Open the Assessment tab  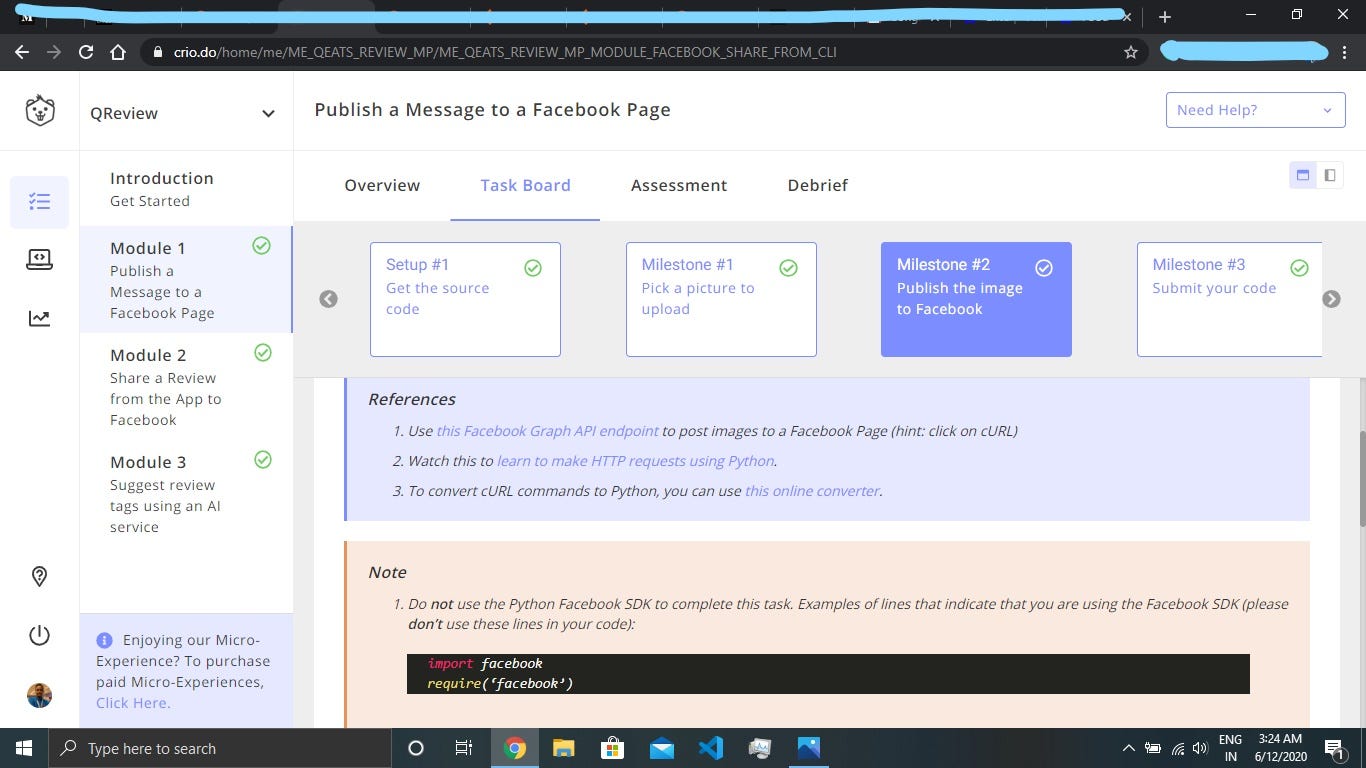point(679,185)
